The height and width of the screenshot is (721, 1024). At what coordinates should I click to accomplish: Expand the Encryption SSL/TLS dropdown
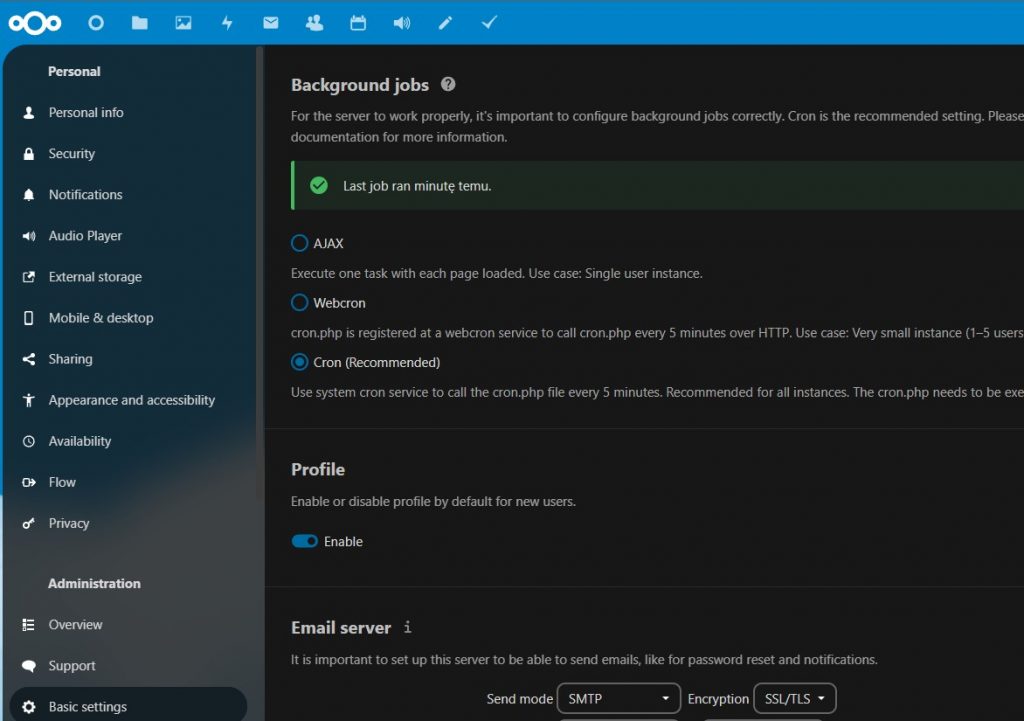(794, 698)
